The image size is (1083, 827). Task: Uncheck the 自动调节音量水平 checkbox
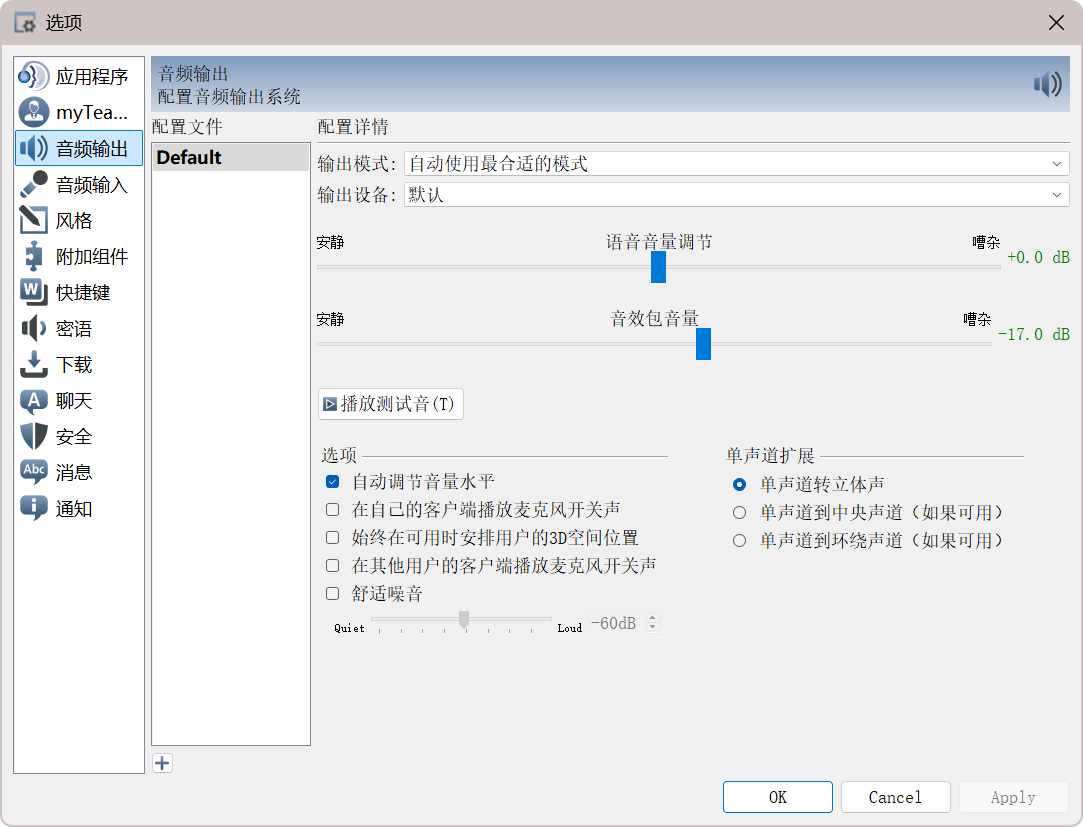point(333,482)
